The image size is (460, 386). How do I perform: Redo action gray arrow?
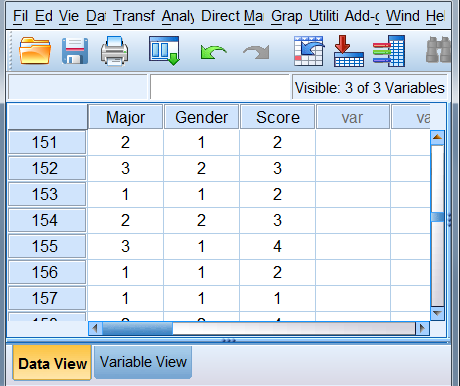pos(256,52)
